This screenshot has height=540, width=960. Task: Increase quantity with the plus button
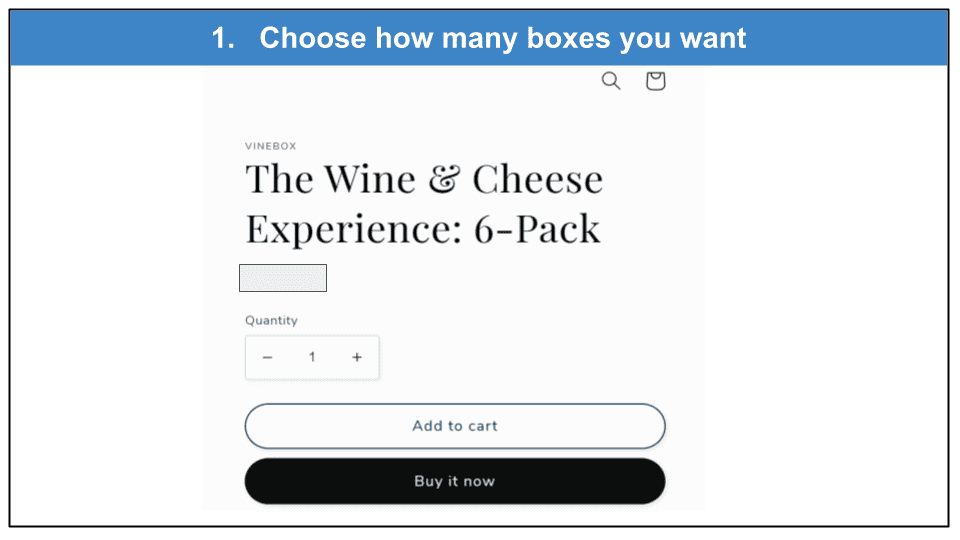357,358
